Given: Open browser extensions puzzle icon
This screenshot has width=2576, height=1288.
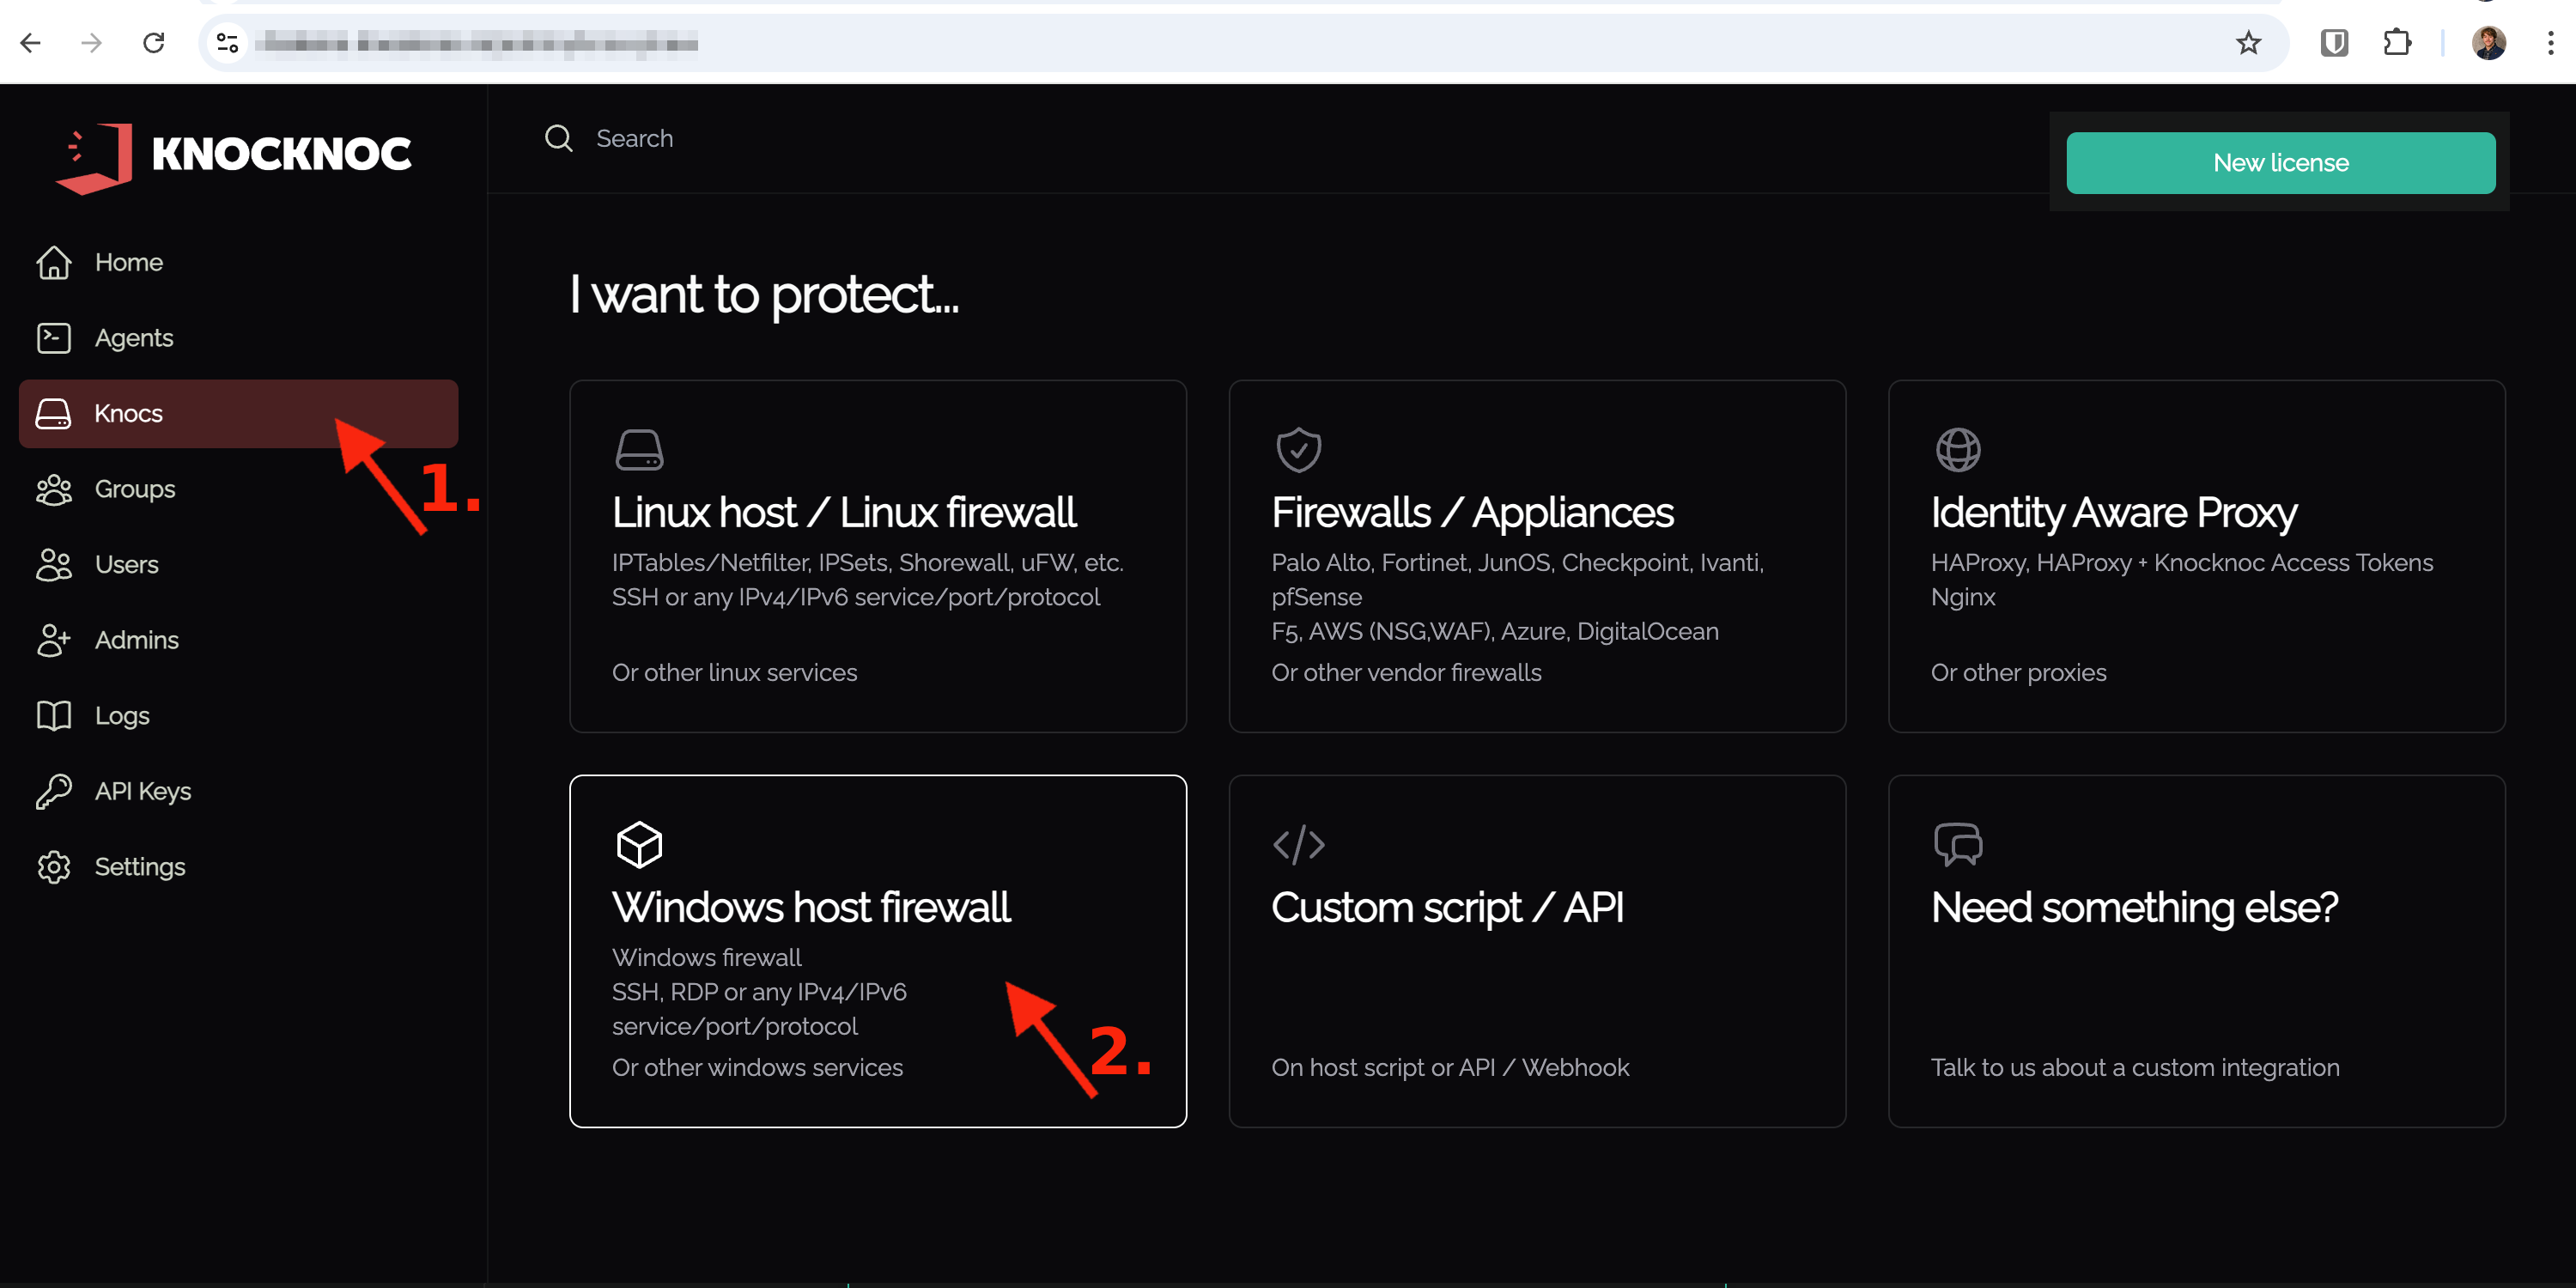Looking at the screenshot, I should 2396,43.
